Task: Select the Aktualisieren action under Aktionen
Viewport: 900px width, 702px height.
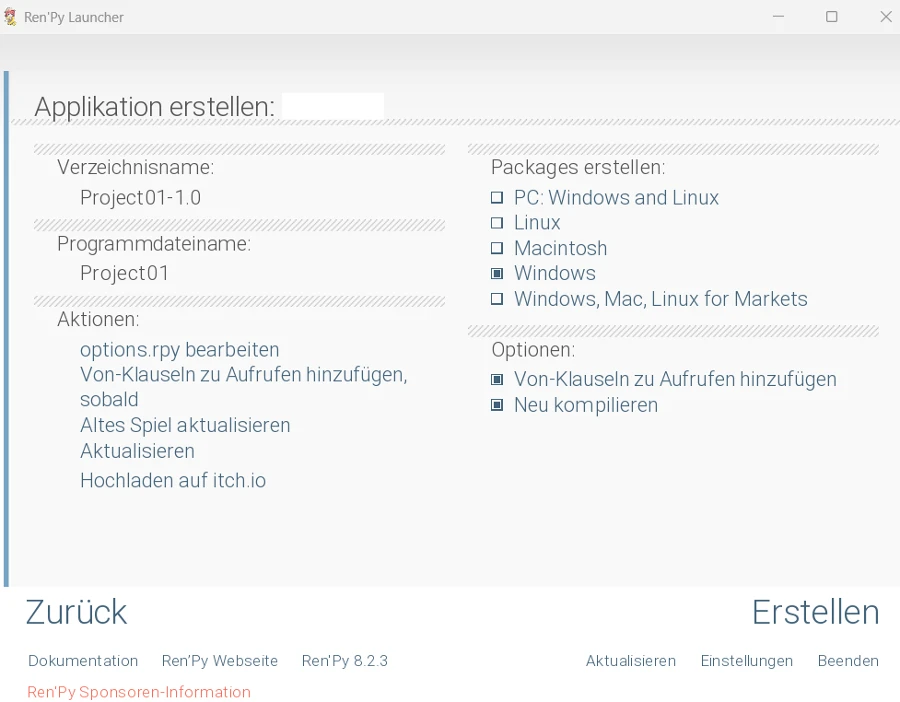Action: pos(137,451)
